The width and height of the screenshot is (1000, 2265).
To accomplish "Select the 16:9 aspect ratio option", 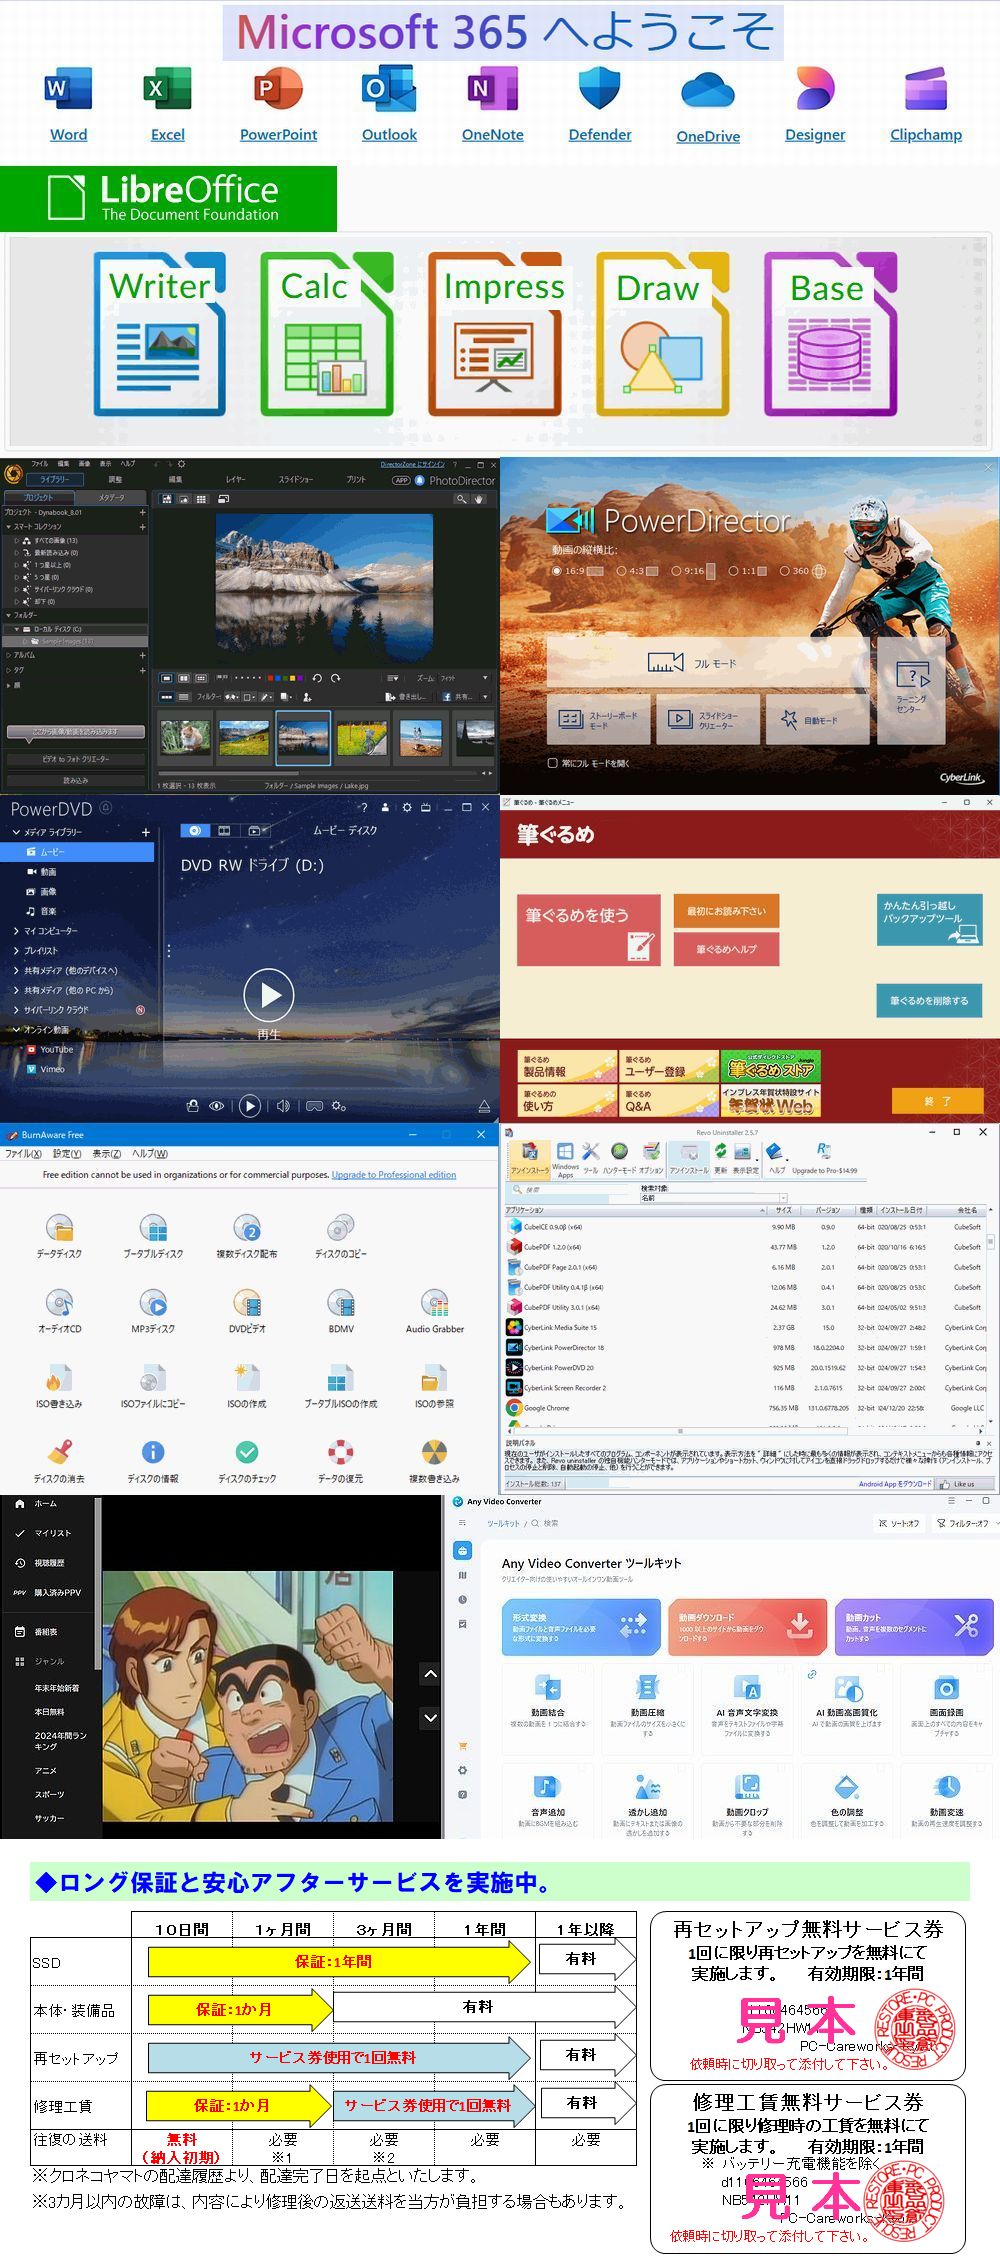I will tap(557, 571).
